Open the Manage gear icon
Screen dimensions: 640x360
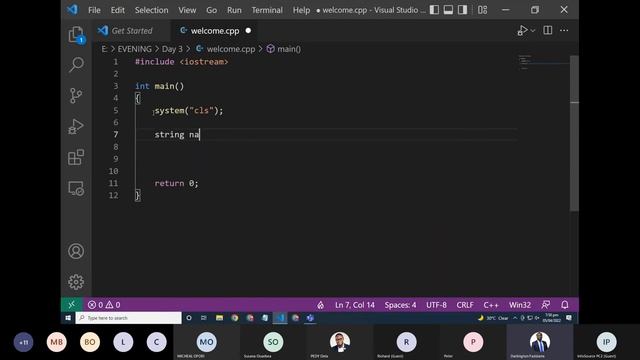pos(76,282)
